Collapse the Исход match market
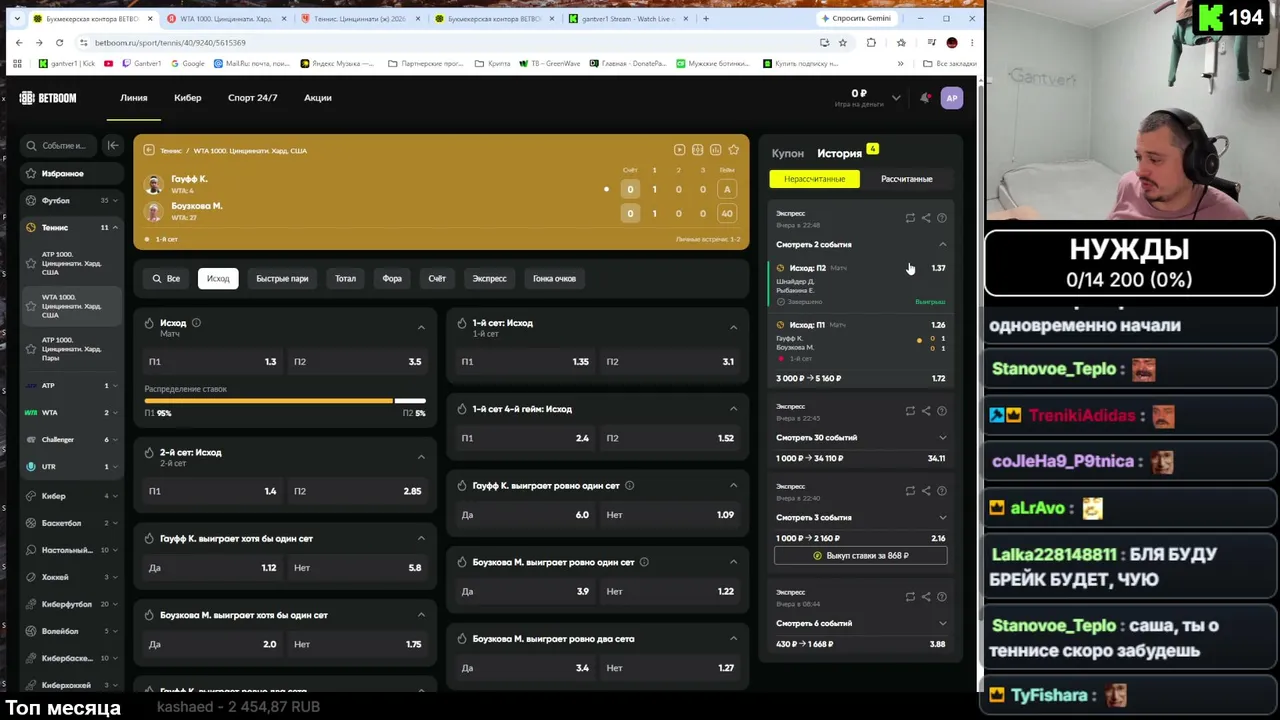 click(421, 327)
